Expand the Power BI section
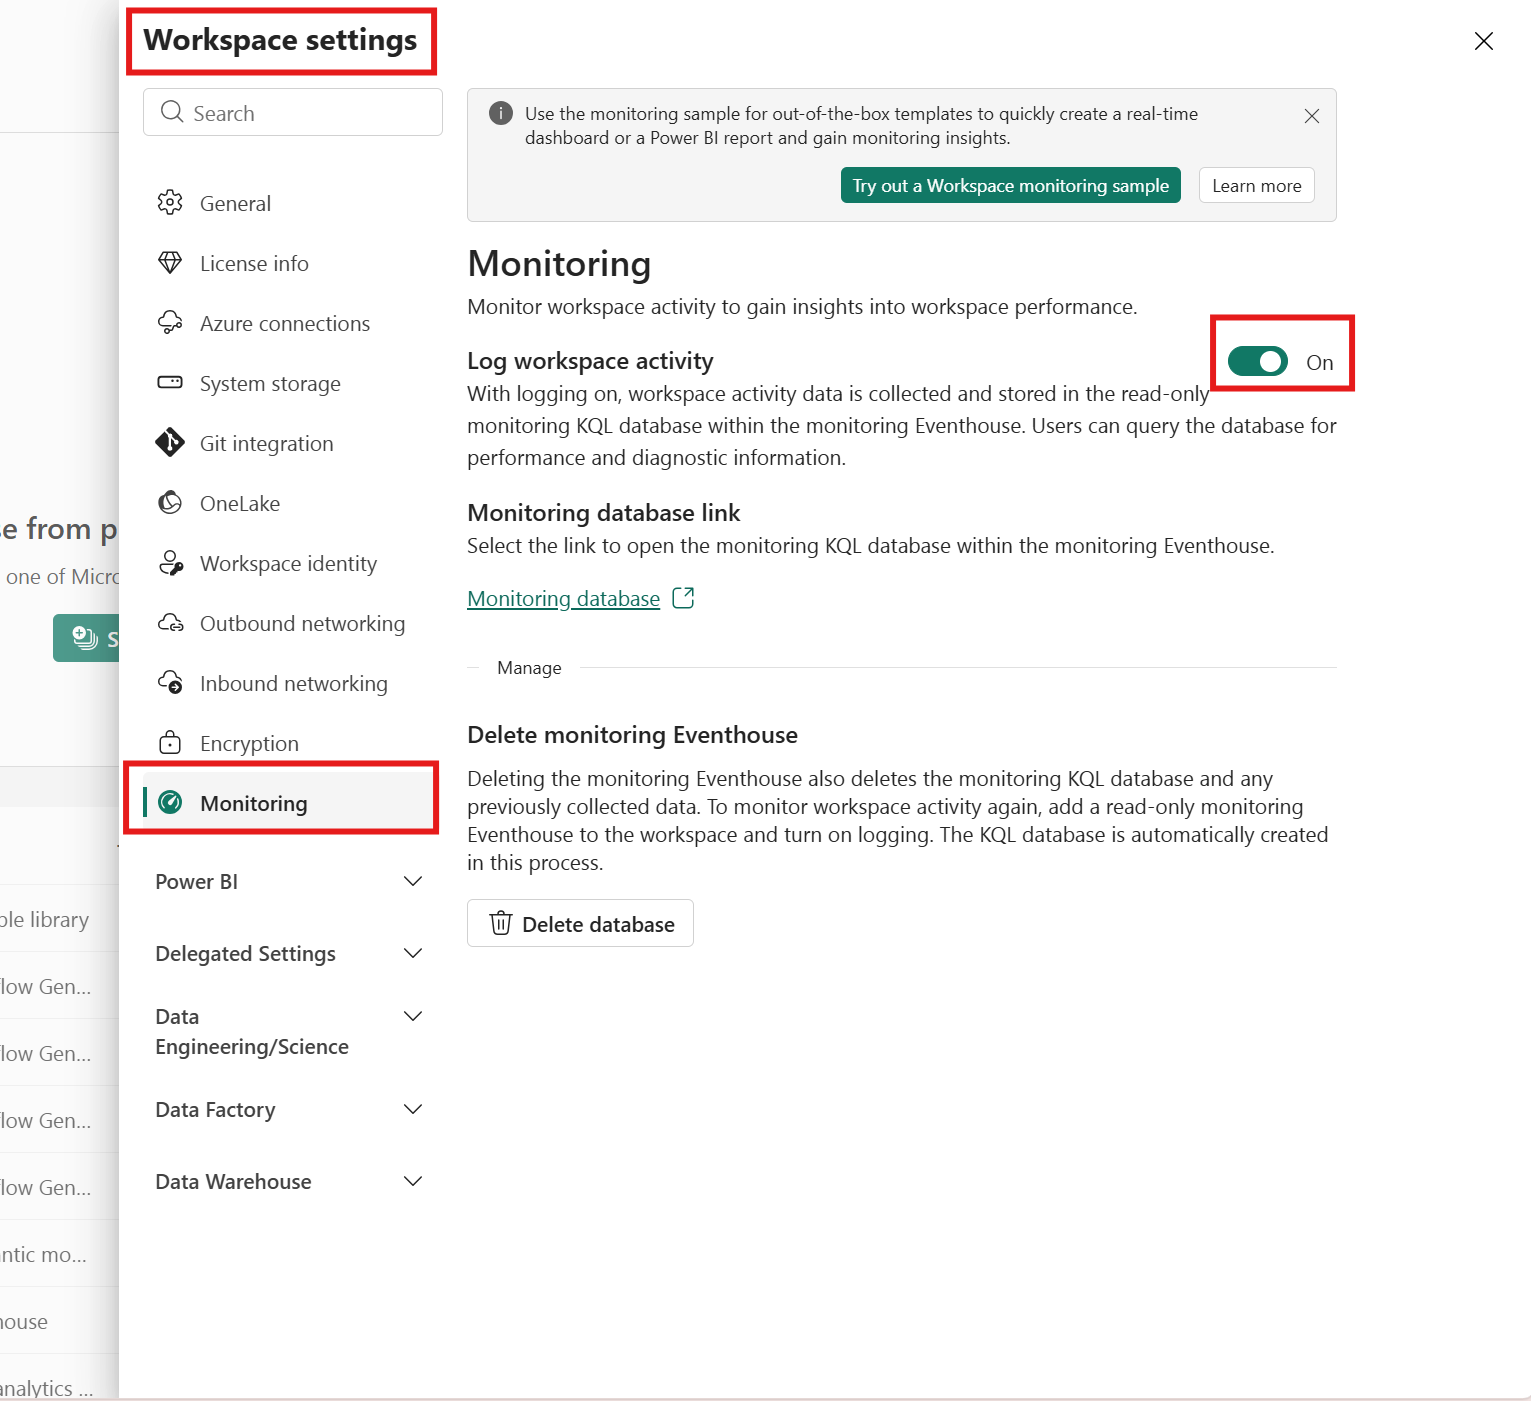Screen dimensions: 1531x1401 (412, 881)
